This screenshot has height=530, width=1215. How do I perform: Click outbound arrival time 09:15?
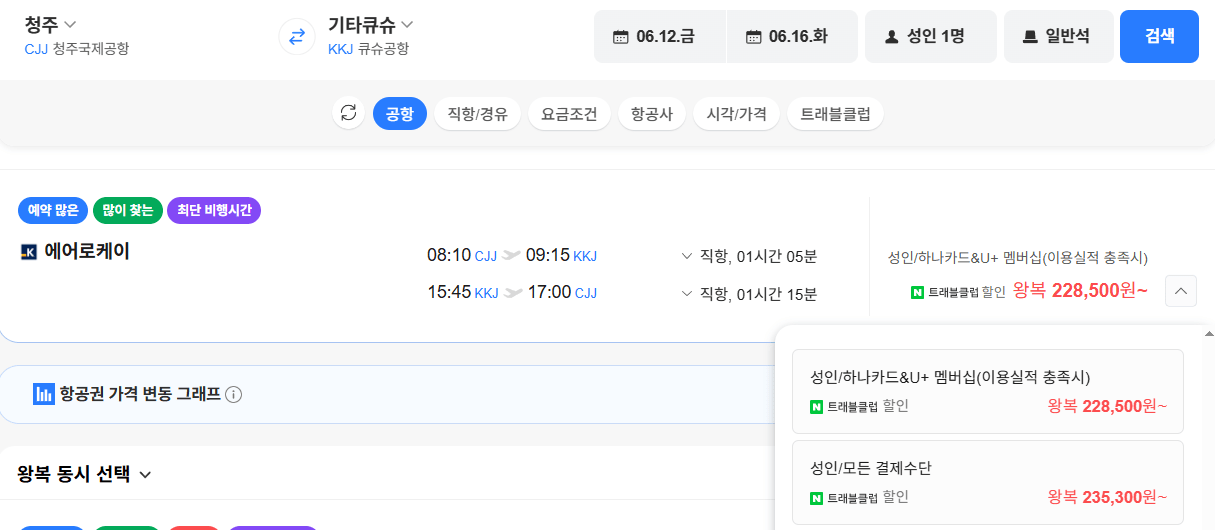[548, 255]
